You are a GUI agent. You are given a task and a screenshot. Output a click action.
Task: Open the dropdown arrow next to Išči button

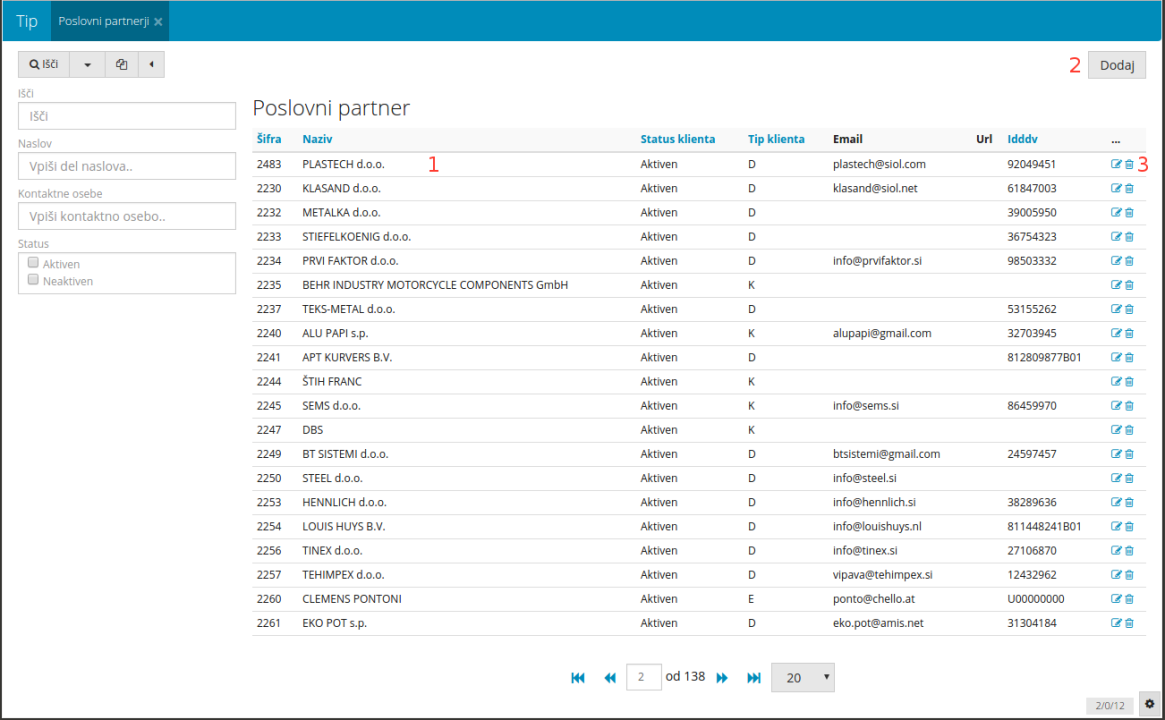pyautogui.click(x=87, y=65)
